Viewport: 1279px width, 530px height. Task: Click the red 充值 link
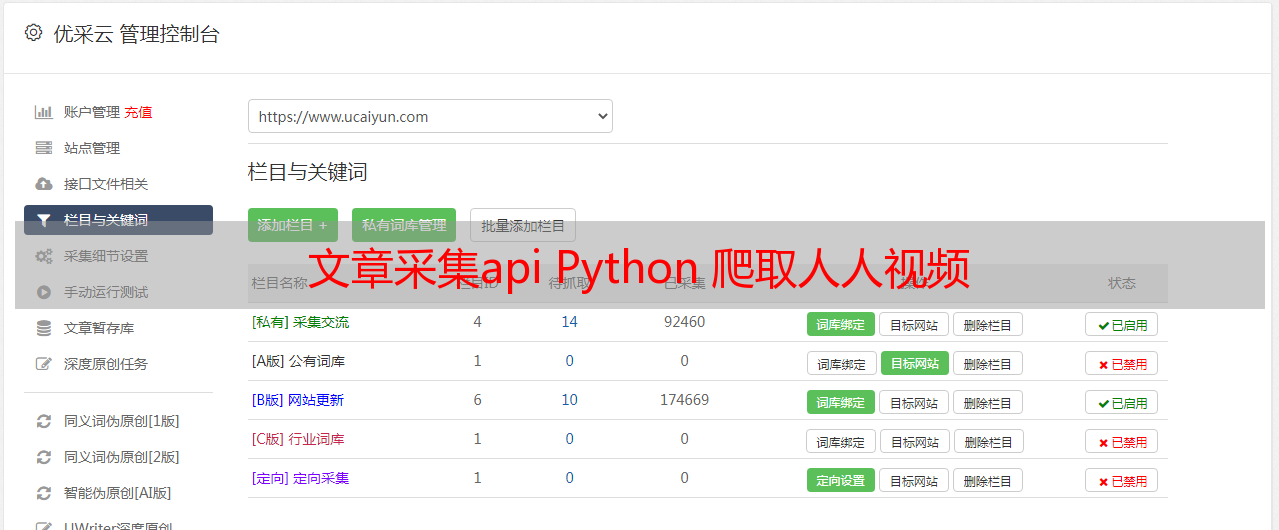pos(138,112)
